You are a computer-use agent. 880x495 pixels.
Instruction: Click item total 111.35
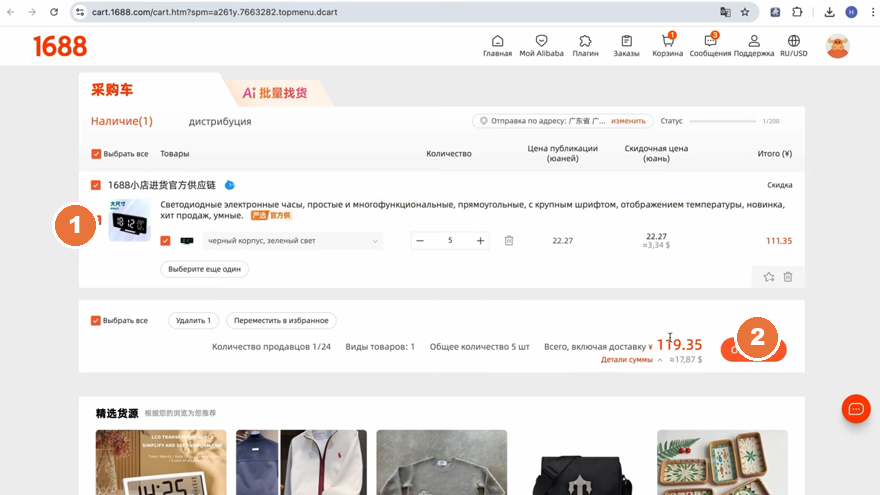[779, 241]
